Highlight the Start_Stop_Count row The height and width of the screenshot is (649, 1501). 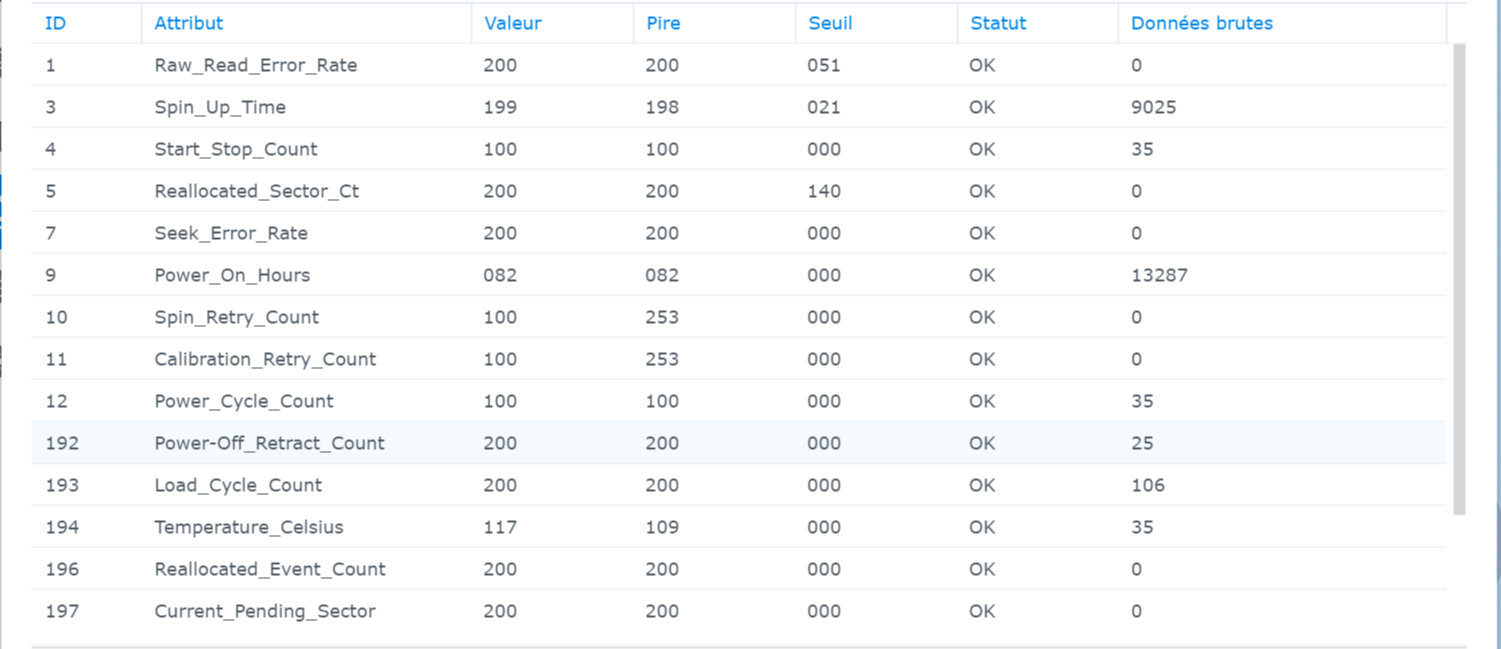[x=236, y=149]
